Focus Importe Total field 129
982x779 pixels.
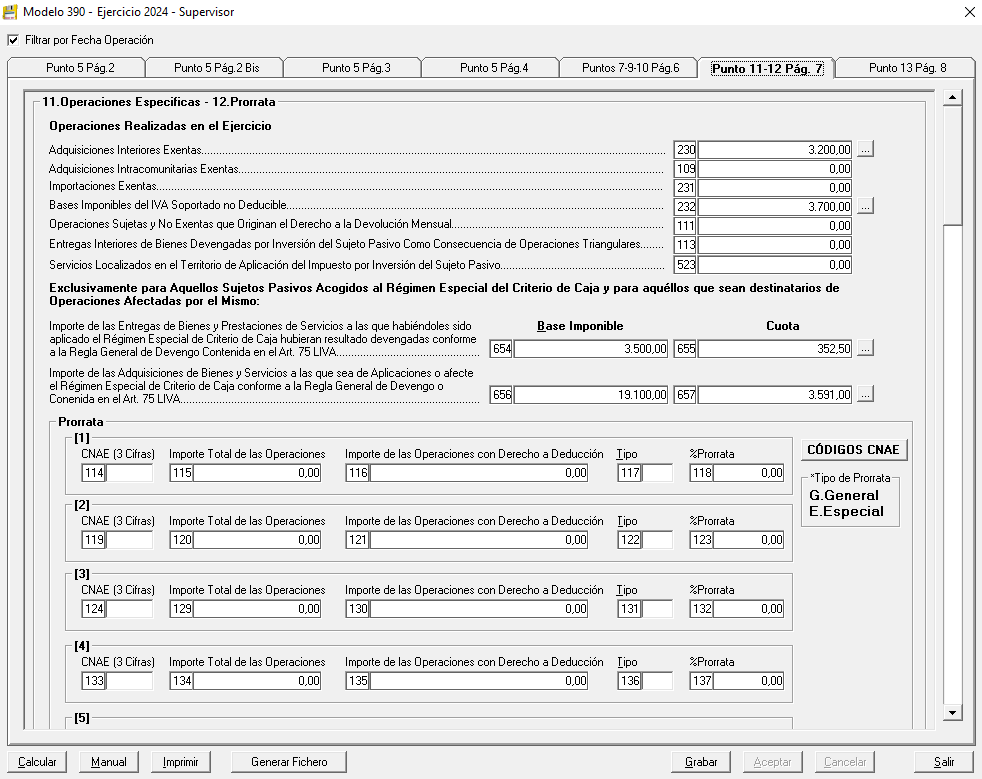pyautogui.click(x=257, y=609)
